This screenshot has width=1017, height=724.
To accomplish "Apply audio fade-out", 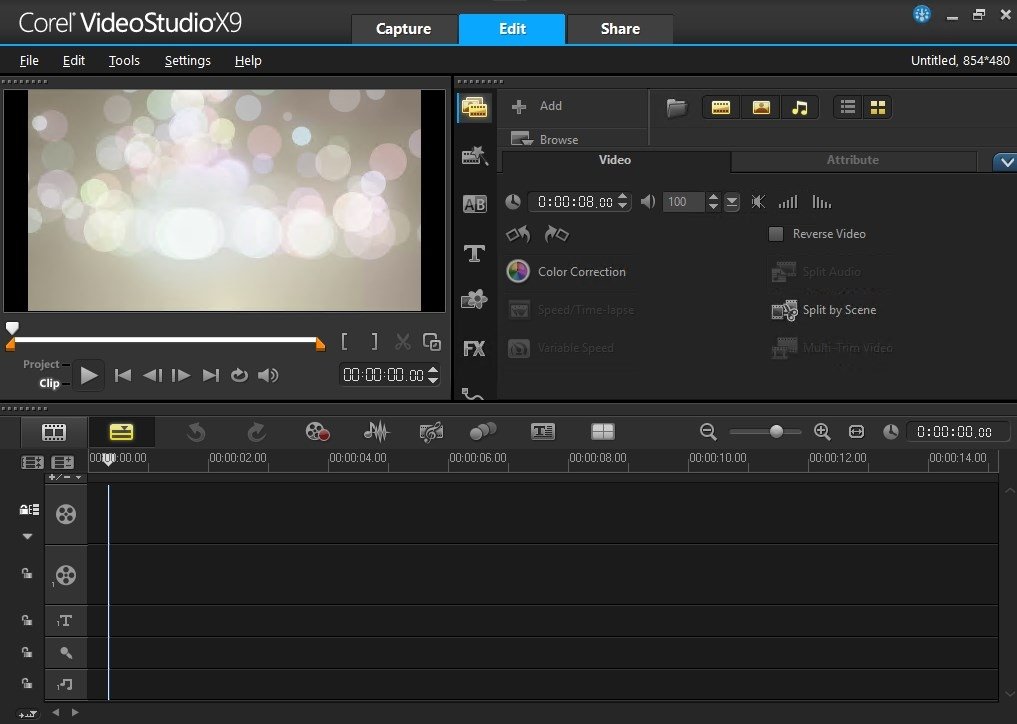I will pos(821,202).
